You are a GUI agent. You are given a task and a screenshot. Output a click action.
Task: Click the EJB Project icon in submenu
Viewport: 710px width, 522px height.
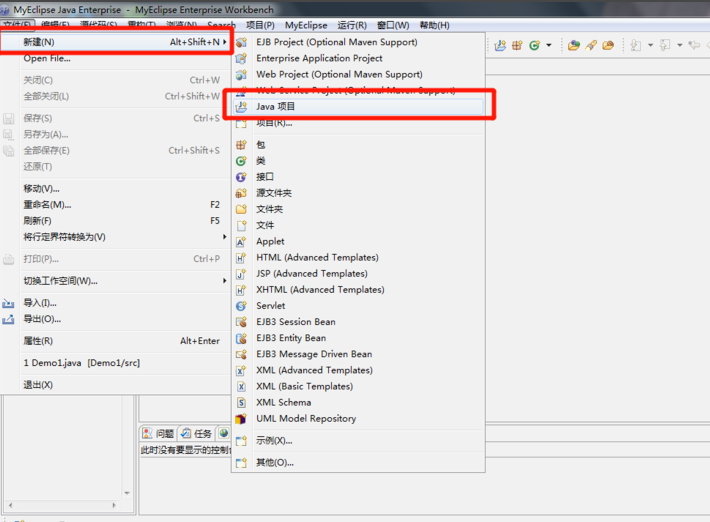(241, 42)
